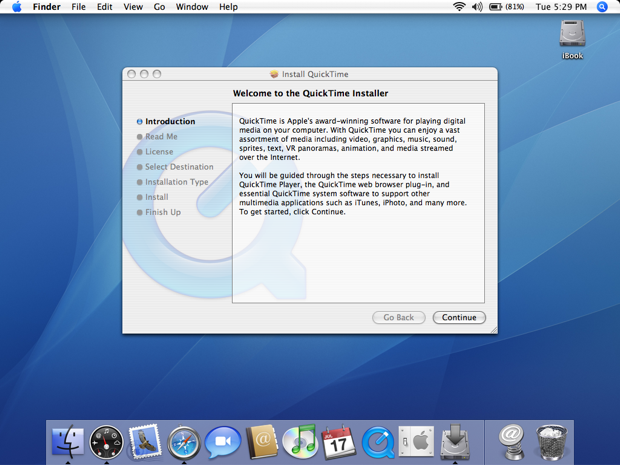Zoom the Install QuickTime window

click(157, 74)
